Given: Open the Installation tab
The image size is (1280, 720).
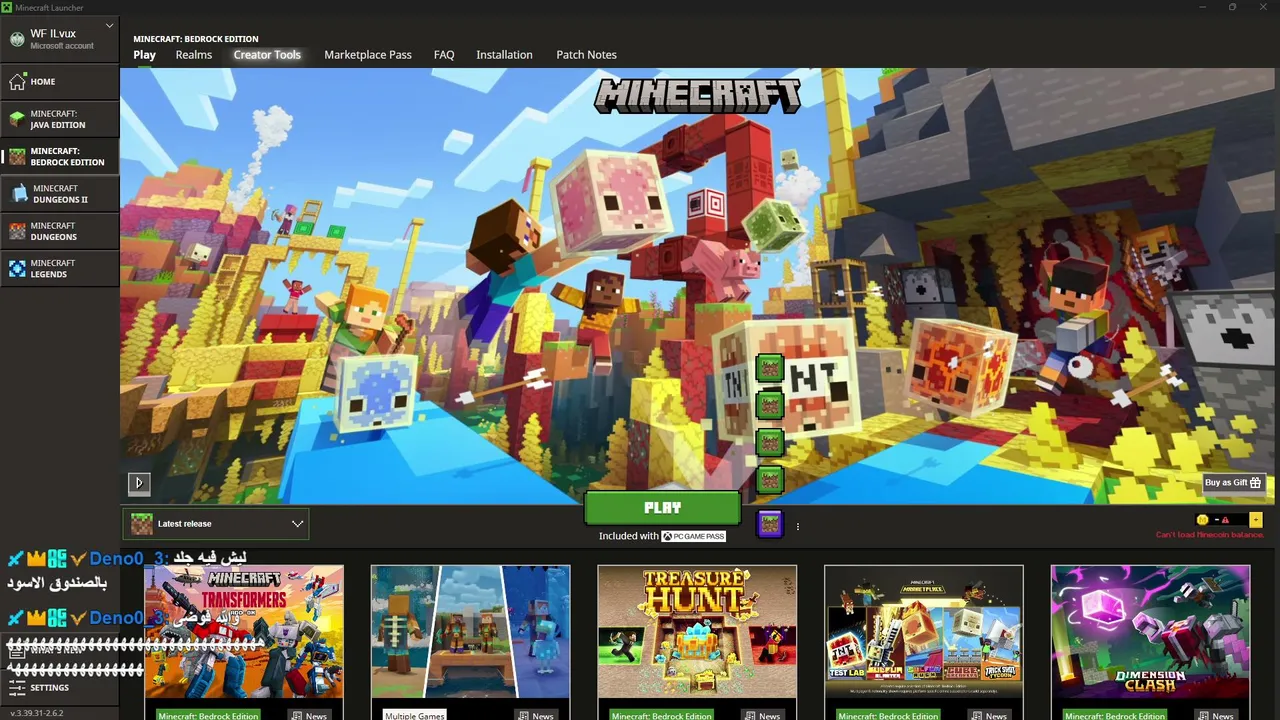Looking at the screenshot, I should pos(504,55).
